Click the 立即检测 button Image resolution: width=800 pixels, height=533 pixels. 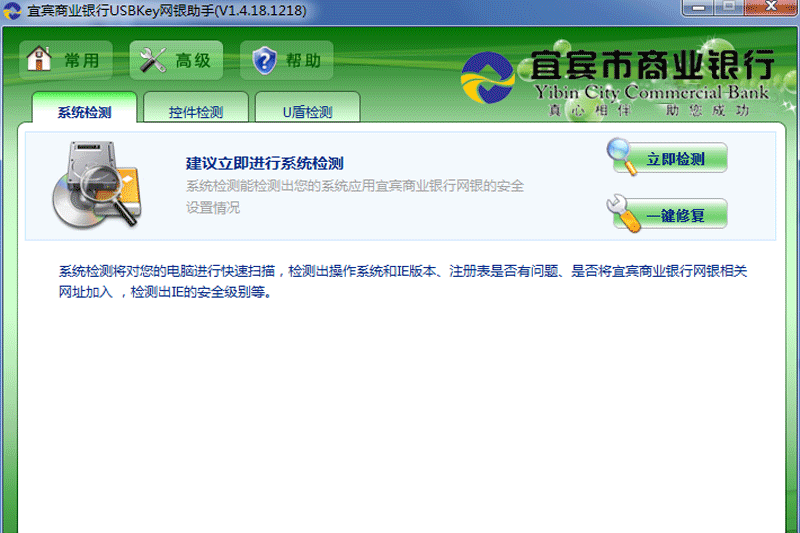click(668, 157)
